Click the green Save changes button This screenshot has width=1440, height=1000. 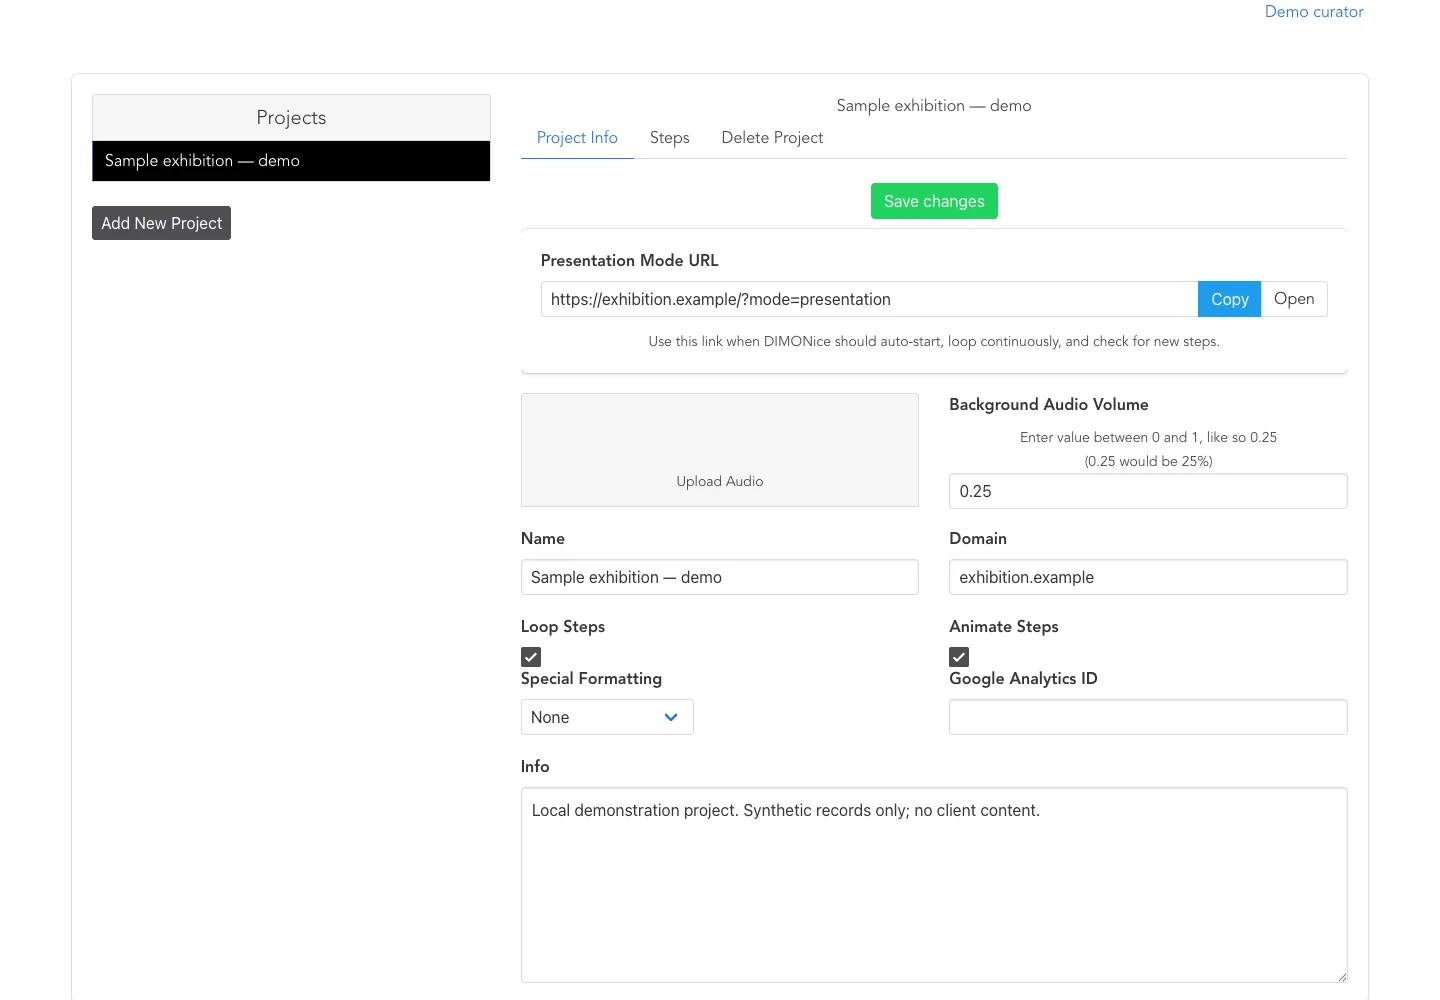click(934, 201)
